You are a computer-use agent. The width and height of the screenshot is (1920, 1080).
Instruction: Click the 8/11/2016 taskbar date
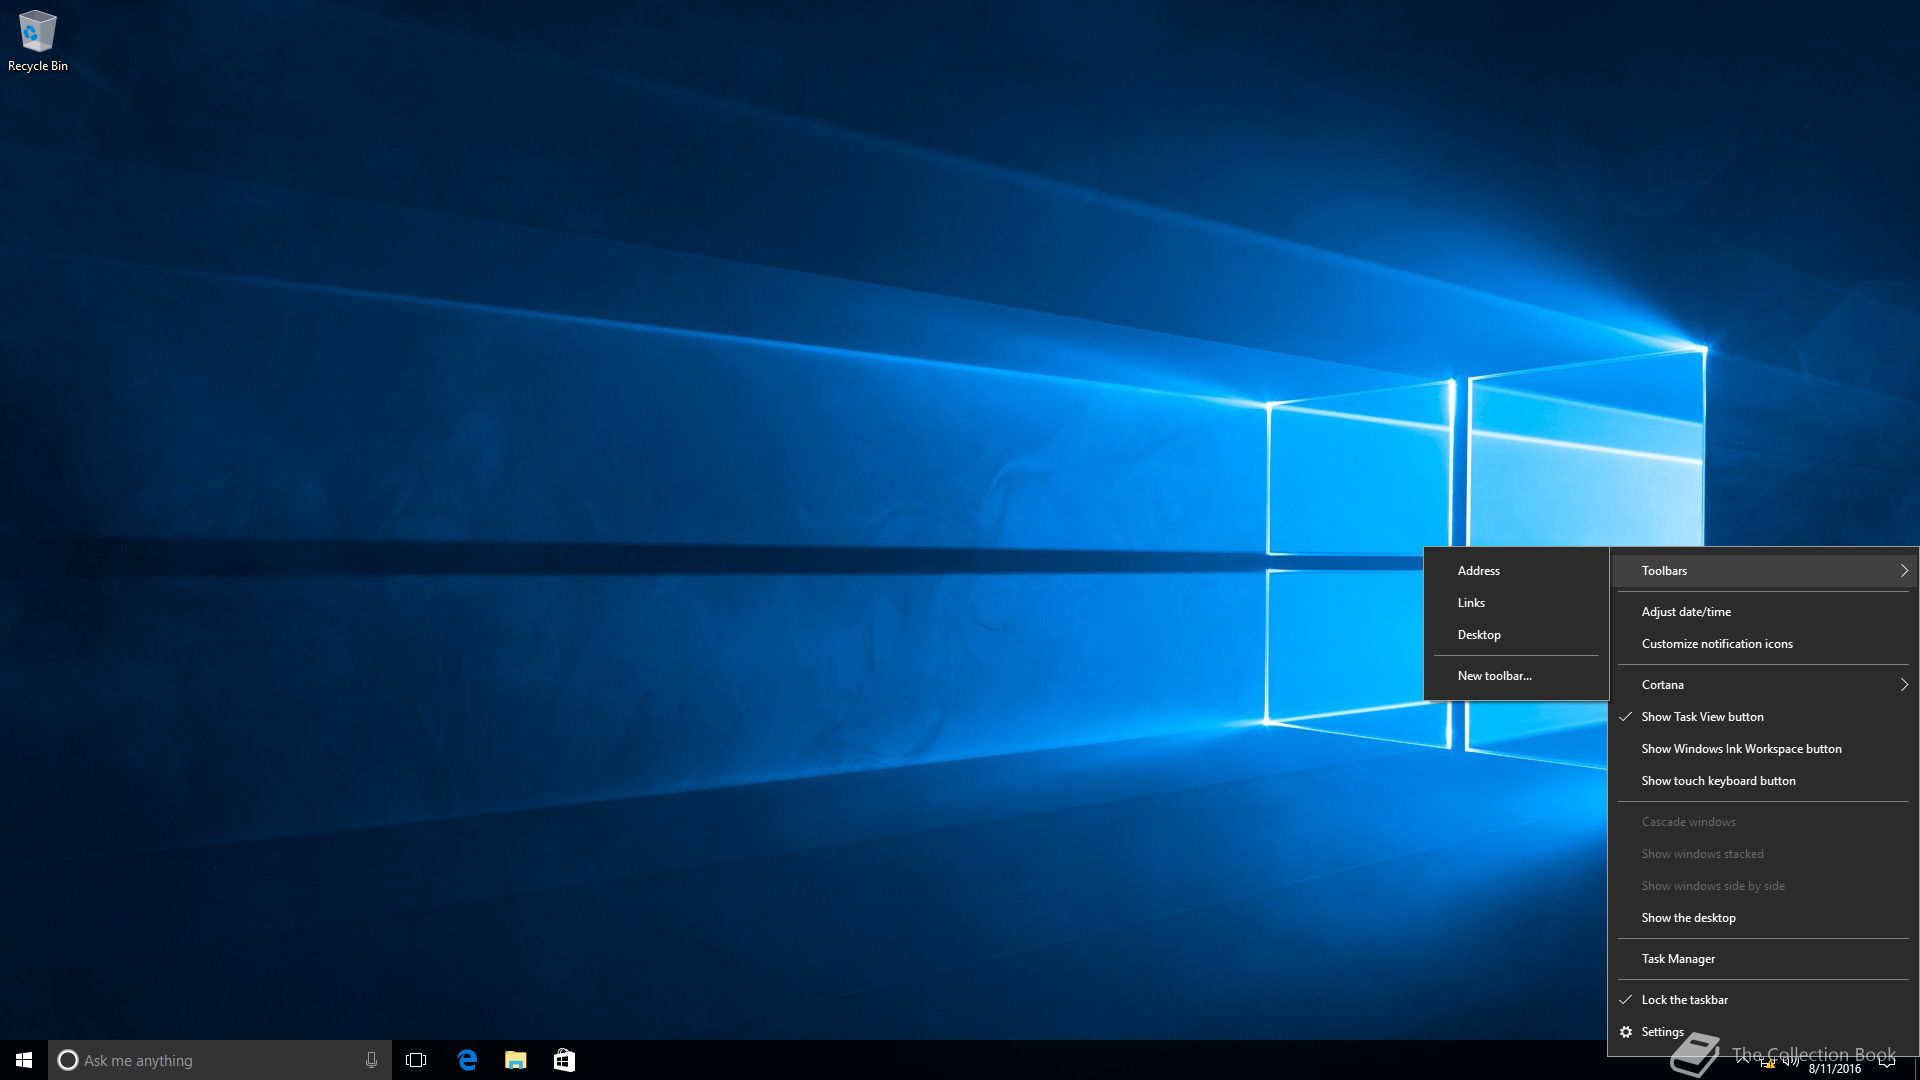[x=1835, y=1069]
